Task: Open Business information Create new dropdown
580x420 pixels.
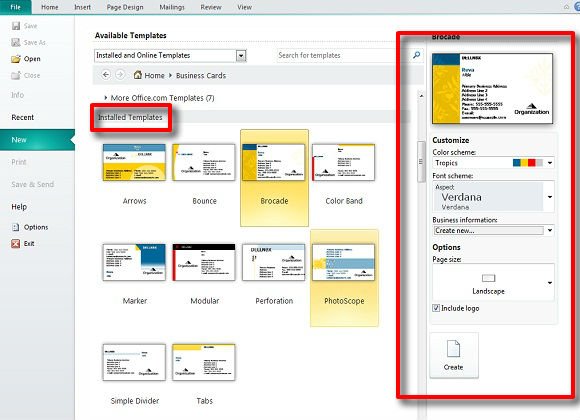Action: click(550, 231)
